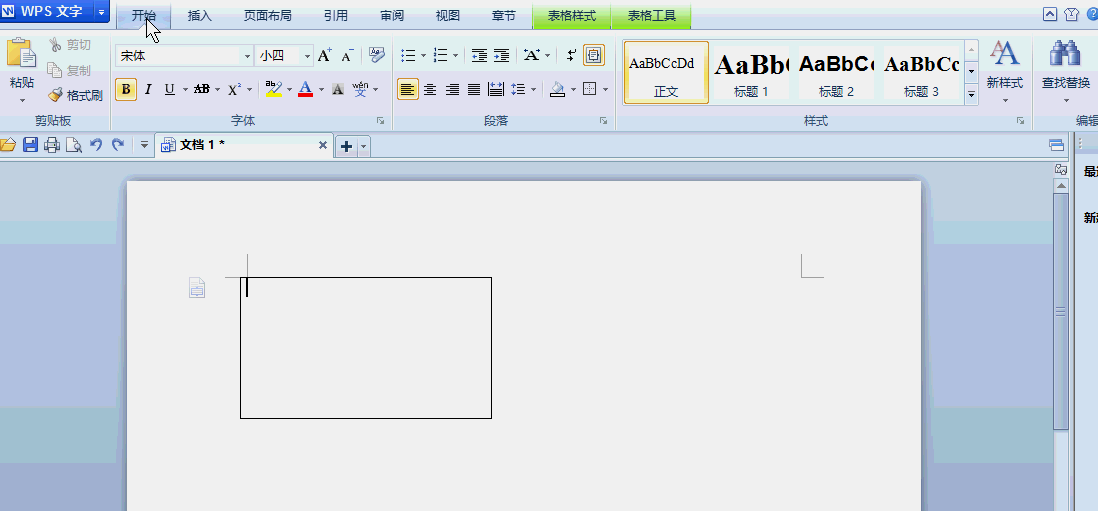Open 查找替换 binoculars button

(1066, 71)
